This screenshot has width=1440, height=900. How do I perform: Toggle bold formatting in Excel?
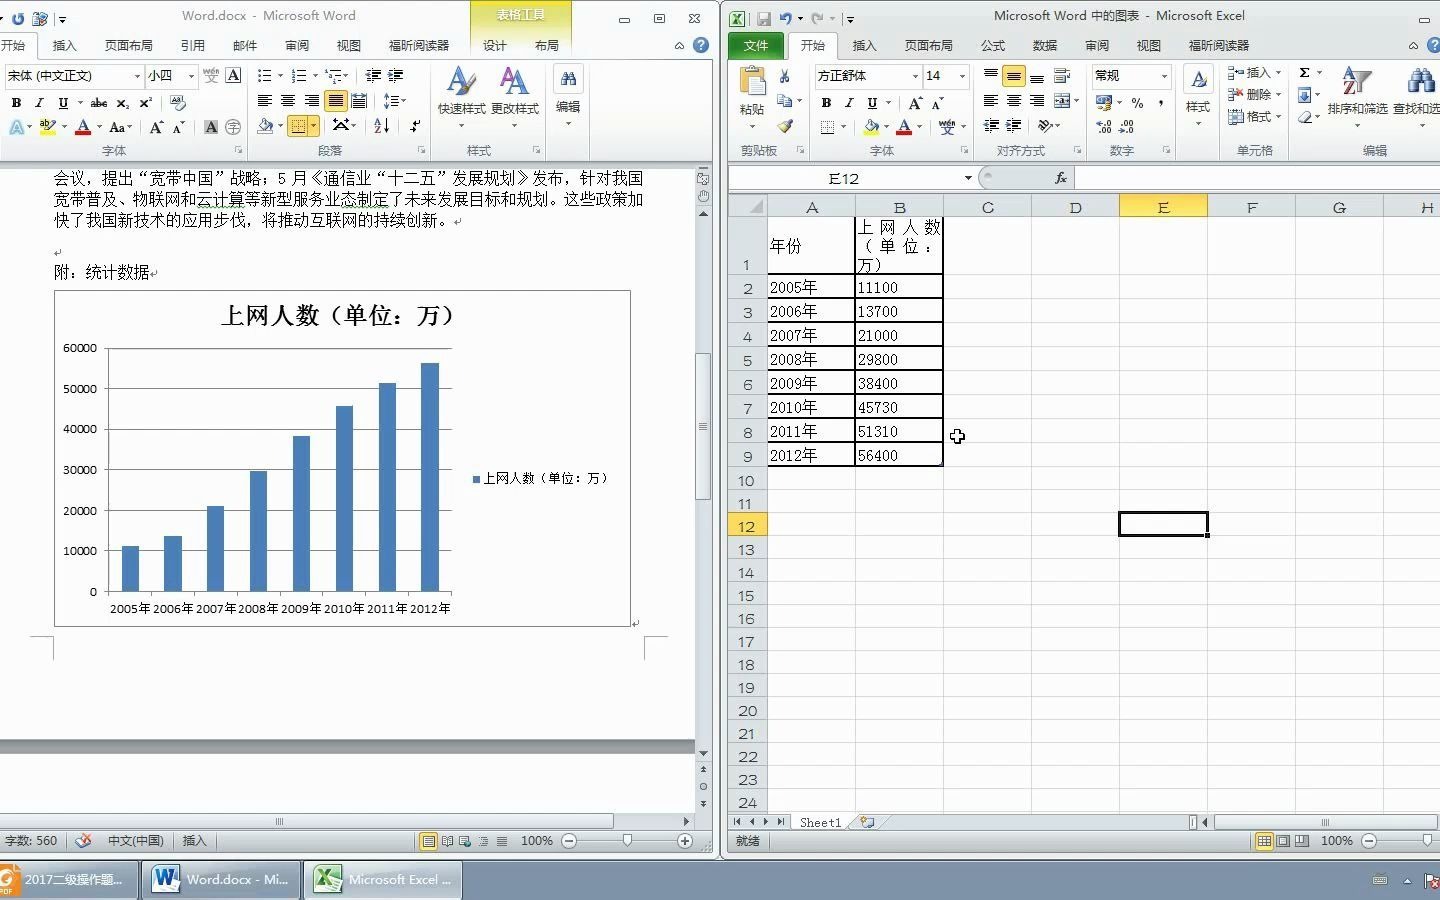coord(826,103)
